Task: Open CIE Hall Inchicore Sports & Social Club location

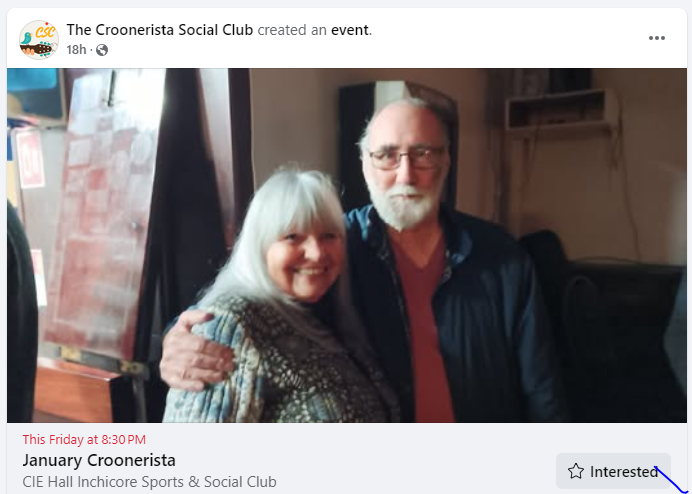Action: 149,482
